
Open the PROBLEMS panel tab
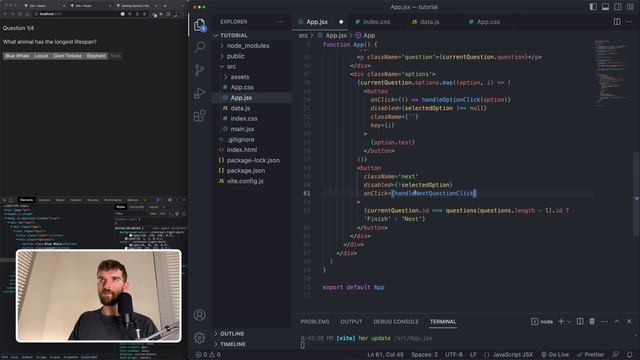point(315,322)
